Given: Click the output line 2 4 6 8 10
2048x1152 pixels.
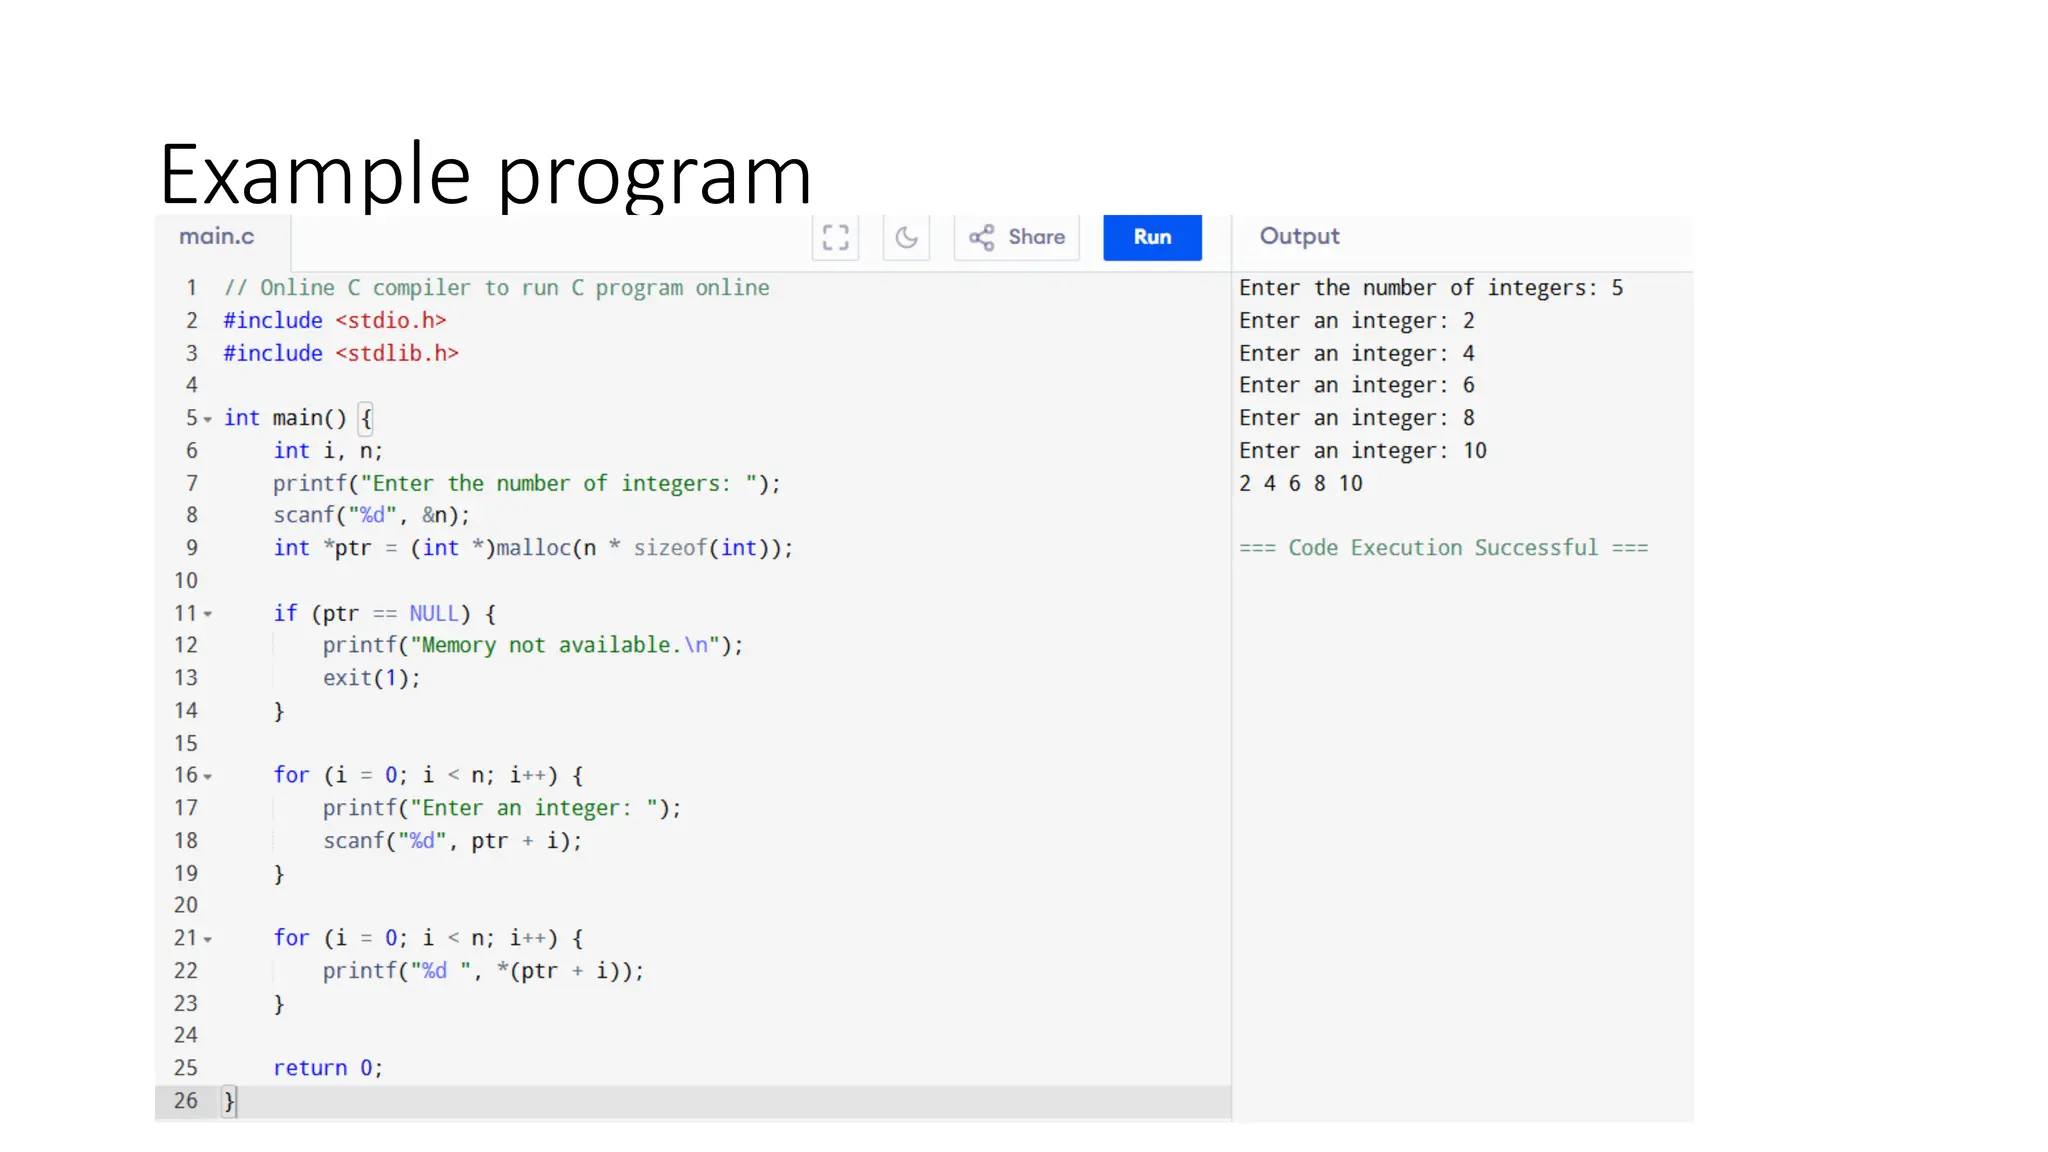Looking at the screenshot, I should (x=1300, y=483).
